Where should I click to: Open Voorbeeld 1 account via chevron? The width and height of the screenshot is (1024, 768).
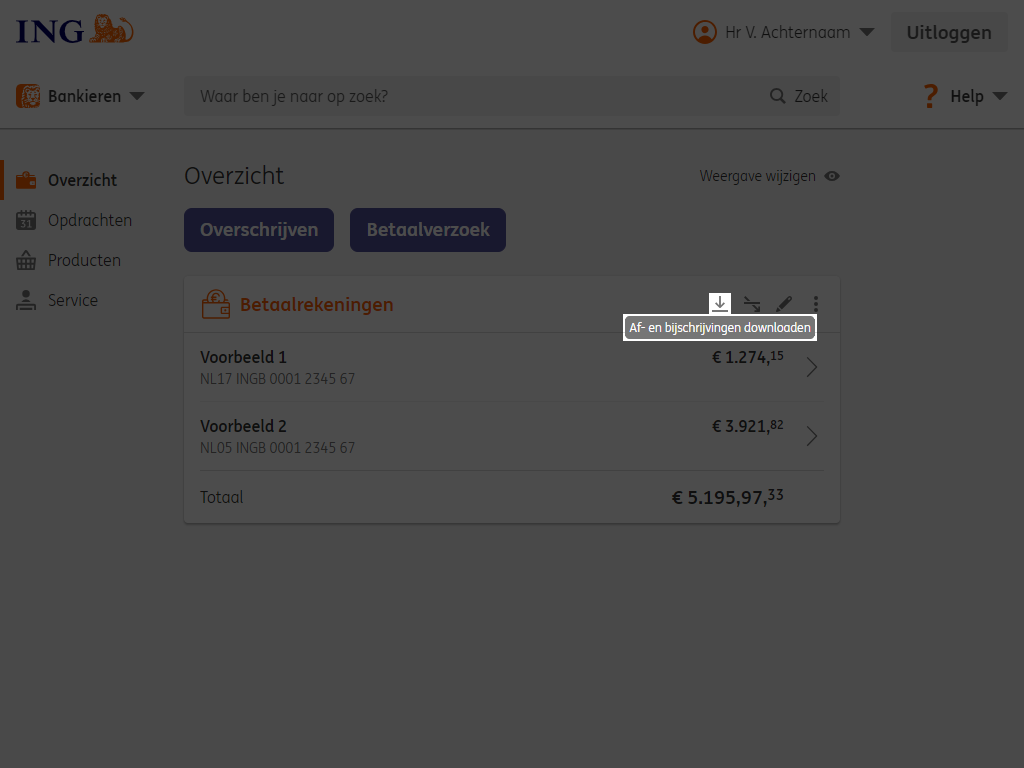pos(812,367)
